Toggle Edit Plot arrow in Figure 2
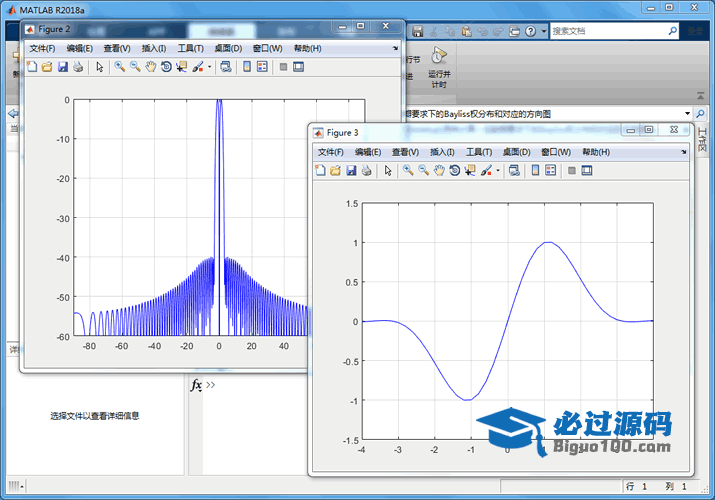The image size is (715, 500). (x=99, y=67)
